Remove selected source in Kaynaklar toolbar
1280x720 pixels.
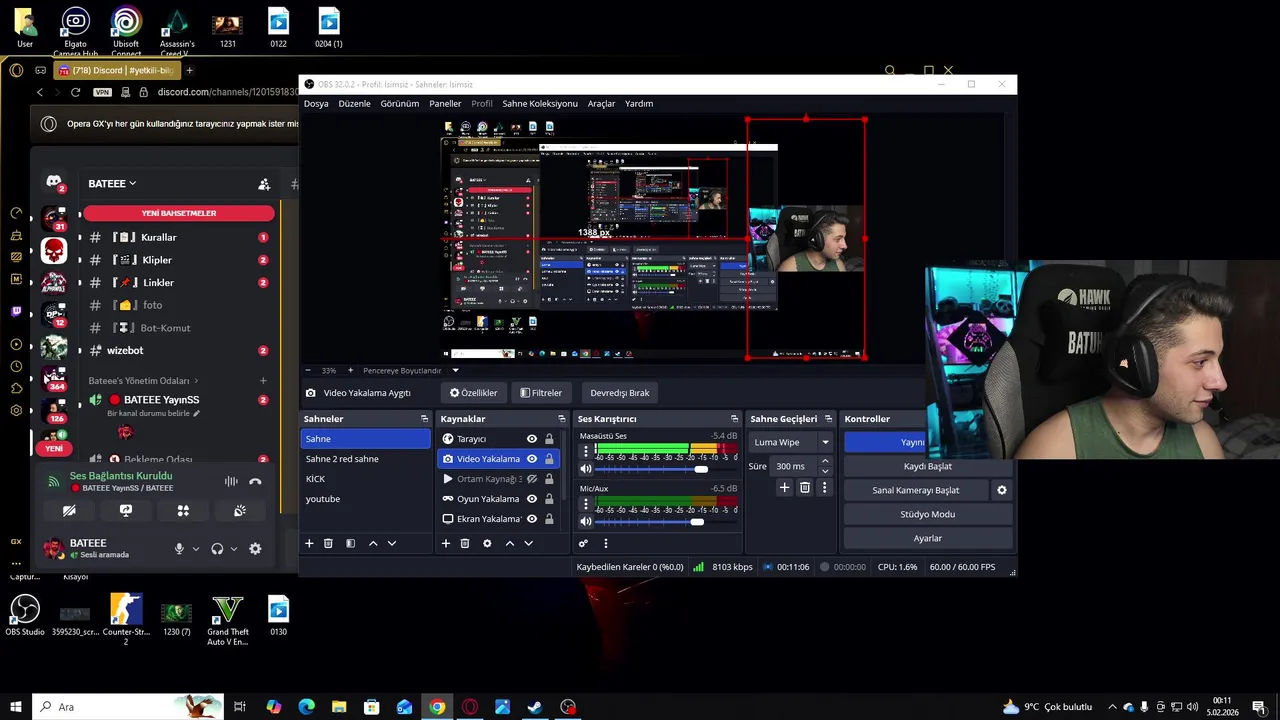[x=465, y=543]
